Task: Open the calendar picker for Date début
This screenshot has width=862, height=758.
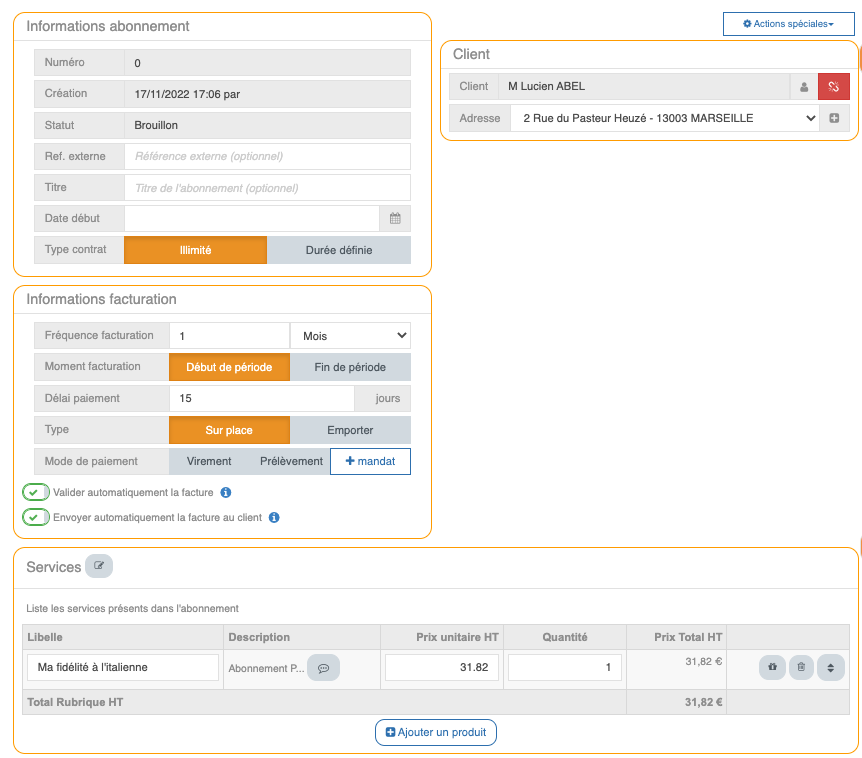Action: pyautogui.click(x=395, y=218)
